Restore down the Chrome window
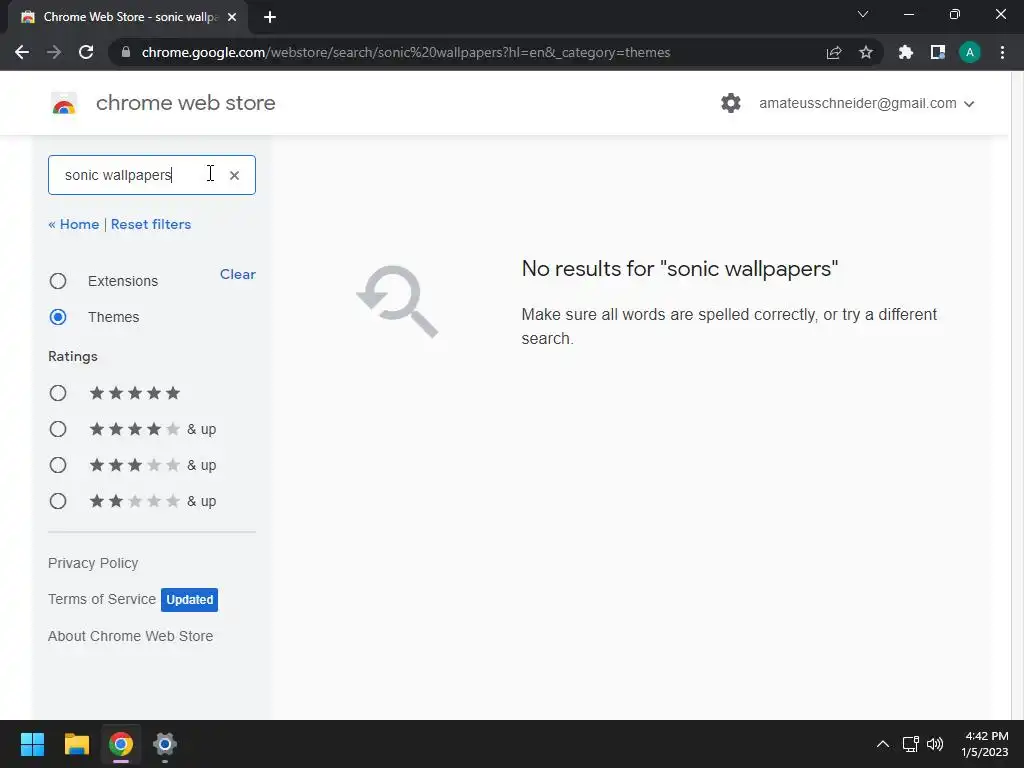 (x=955, y=14)
